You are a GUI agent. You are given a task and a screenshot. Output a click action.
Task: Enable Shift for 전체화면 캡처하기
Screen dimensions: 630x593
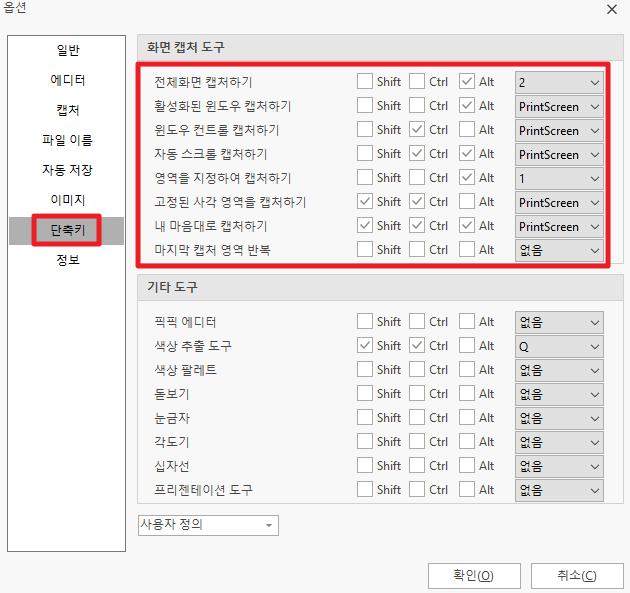point(365,81)
